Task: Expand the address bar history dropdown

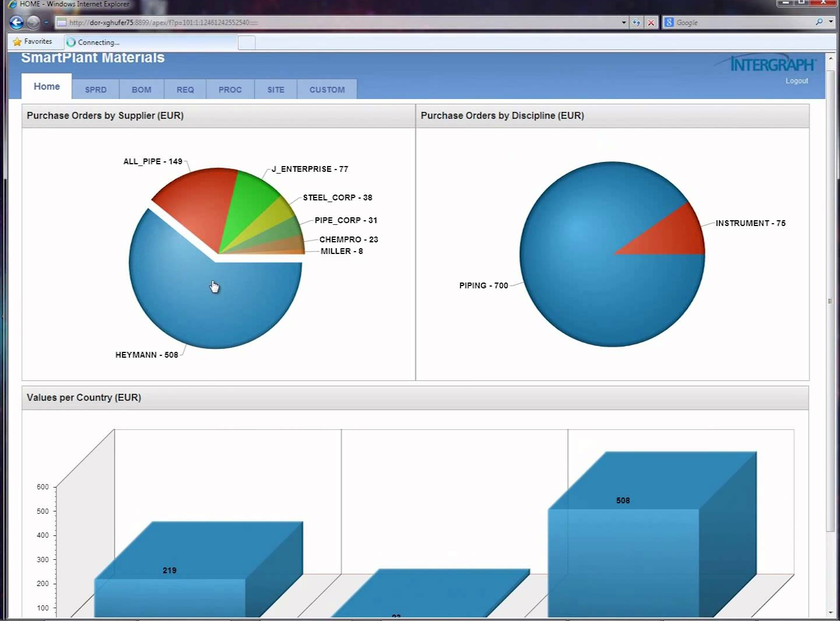Action: pyautogui.click(x=624, y=22)
